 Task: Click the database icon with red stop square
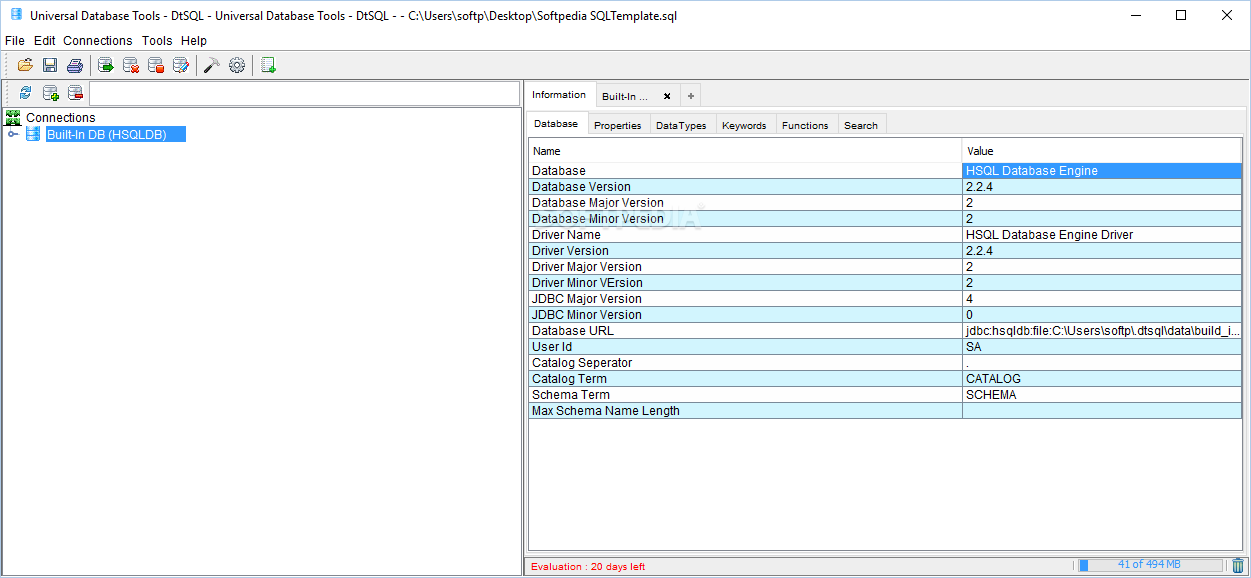pos(156,65)
